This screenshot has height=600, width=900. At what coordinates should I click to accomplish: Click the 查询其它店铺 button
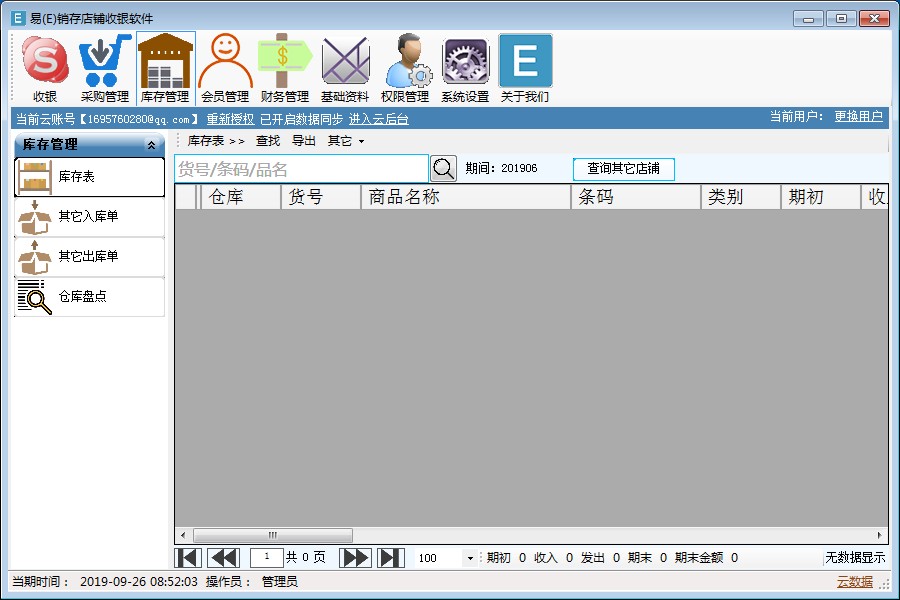[x=623, y=169]
